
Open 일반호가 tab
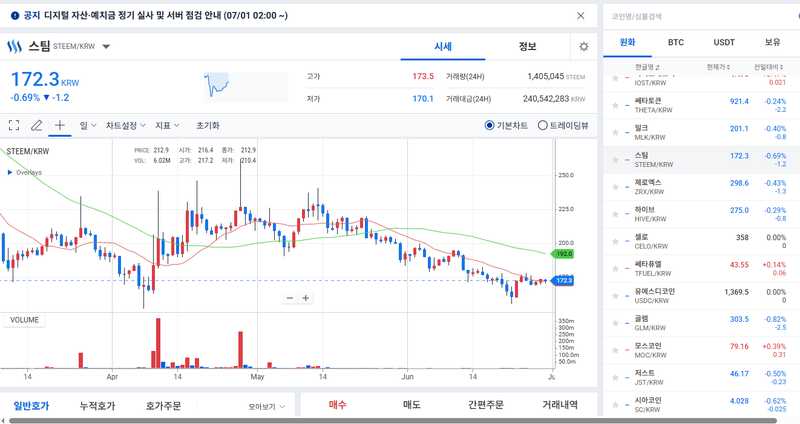pos(32,406)
